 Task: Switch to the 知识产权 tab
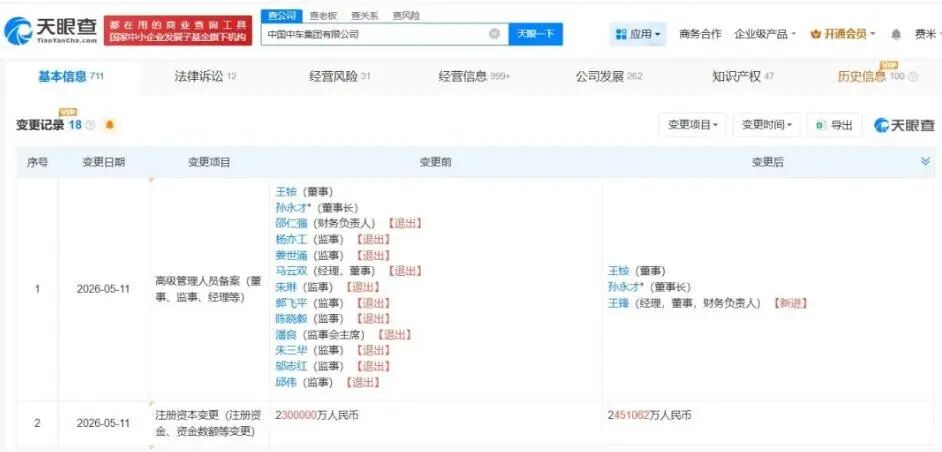click(743, 77)
